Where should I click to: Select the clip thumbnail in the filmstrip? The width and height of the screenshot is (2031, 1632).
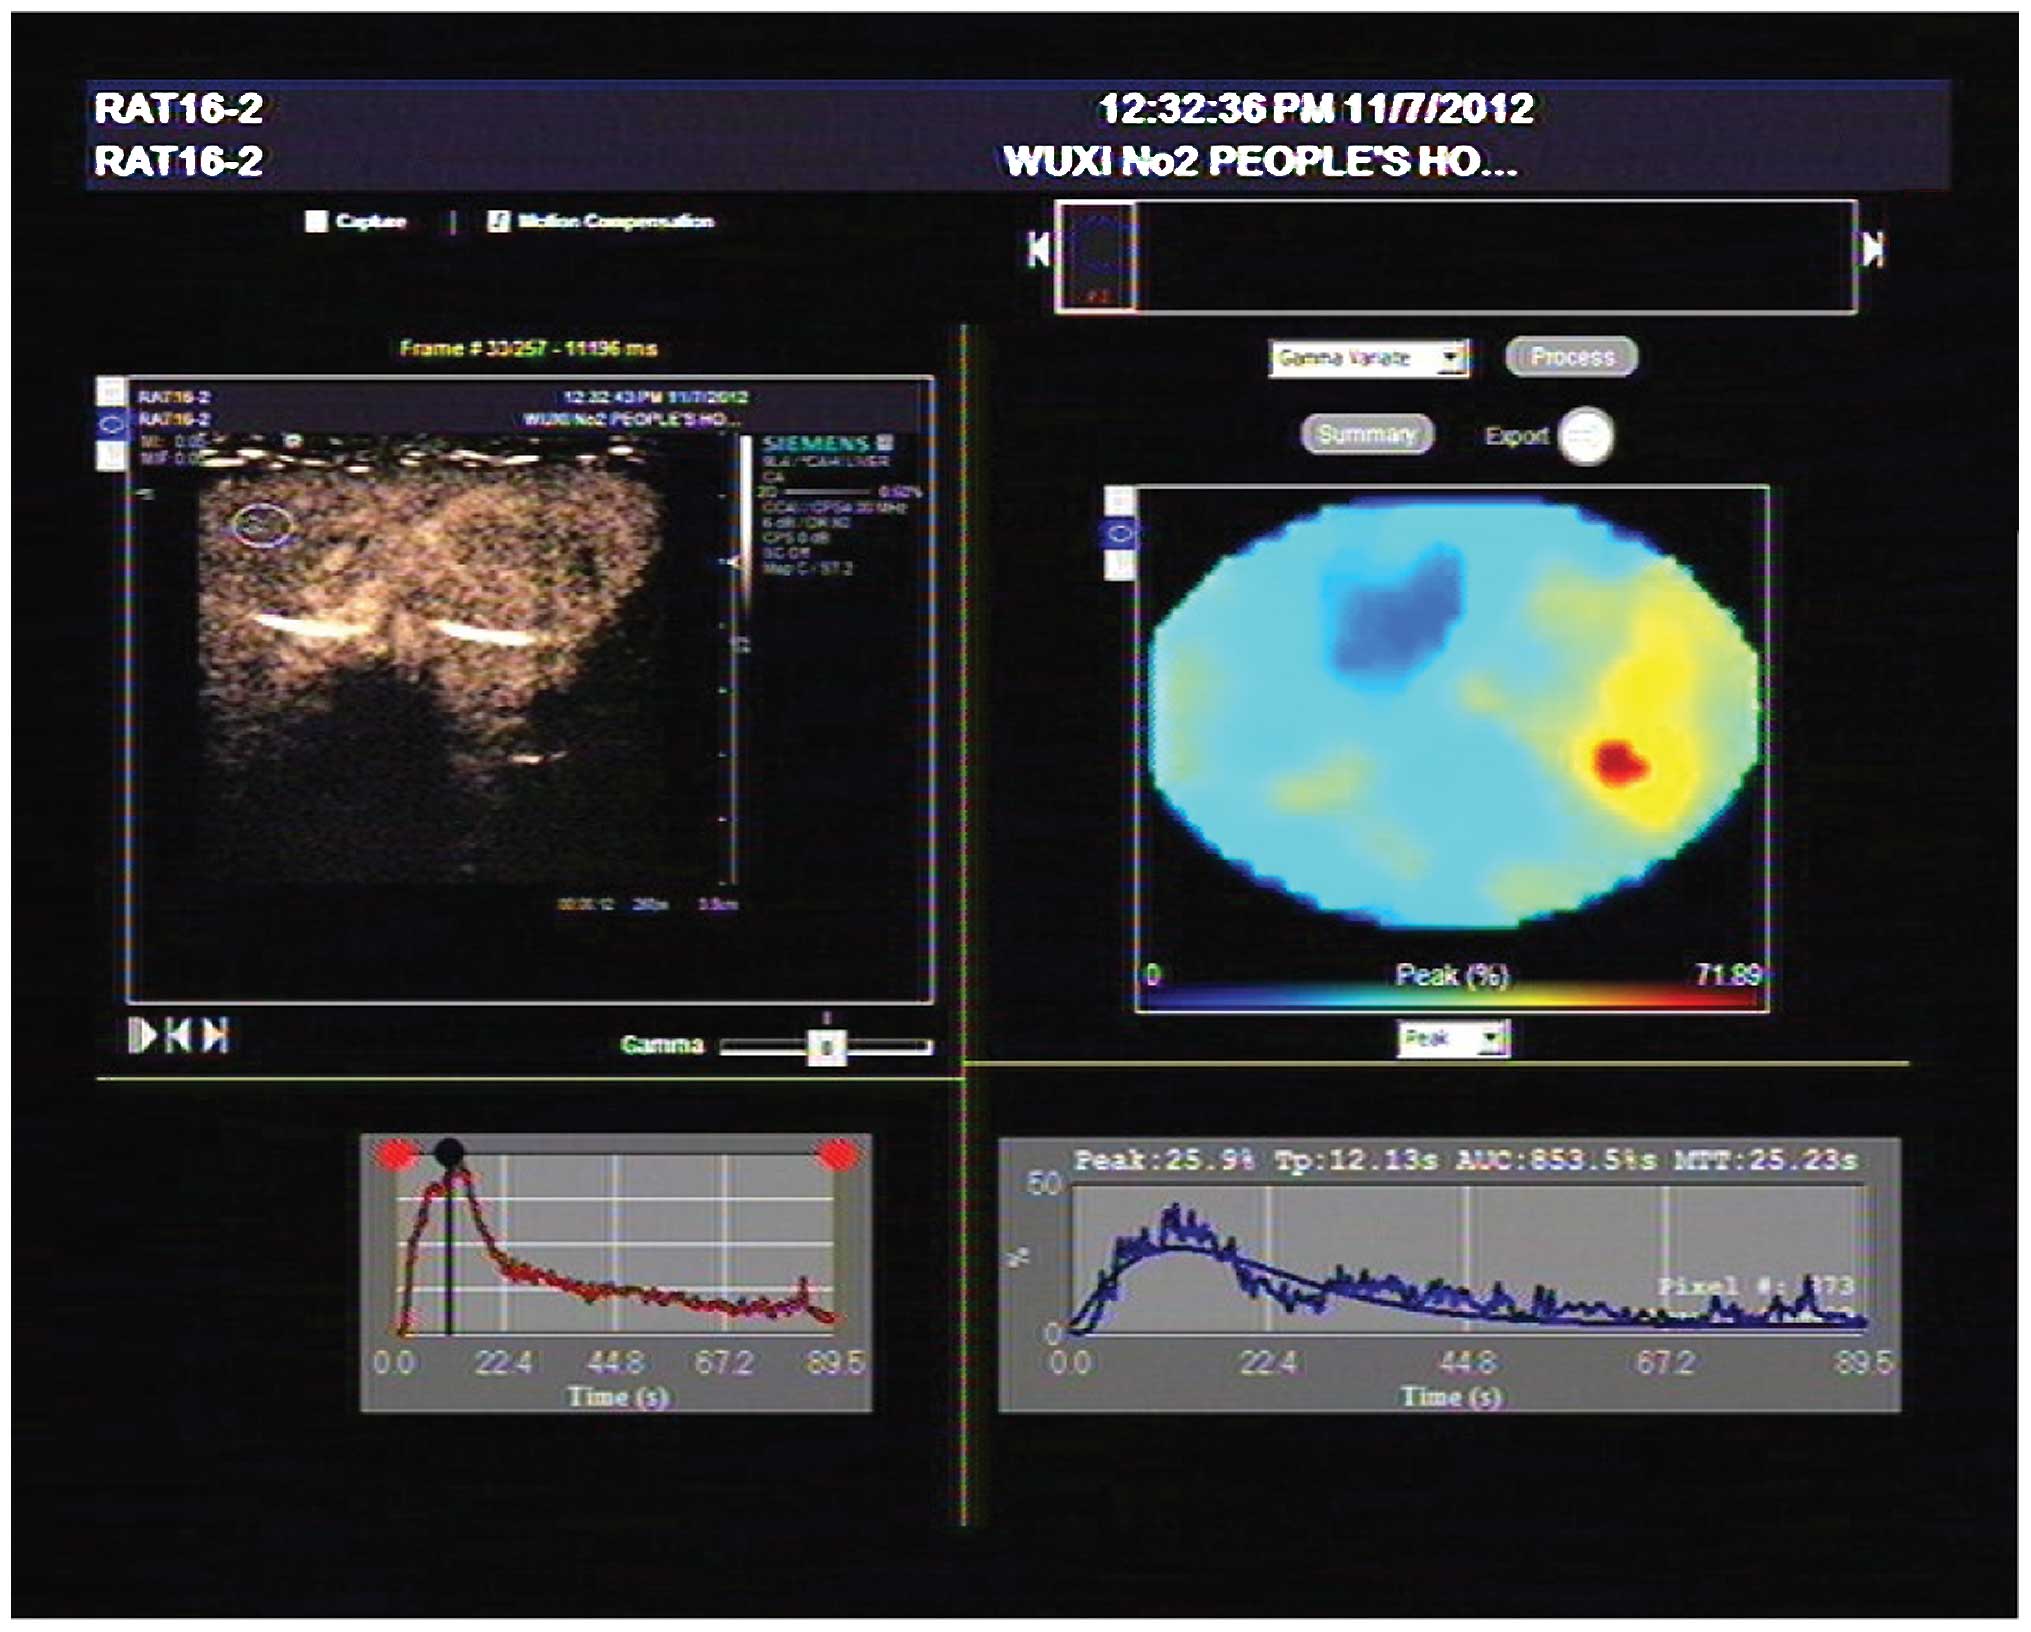1097,256
